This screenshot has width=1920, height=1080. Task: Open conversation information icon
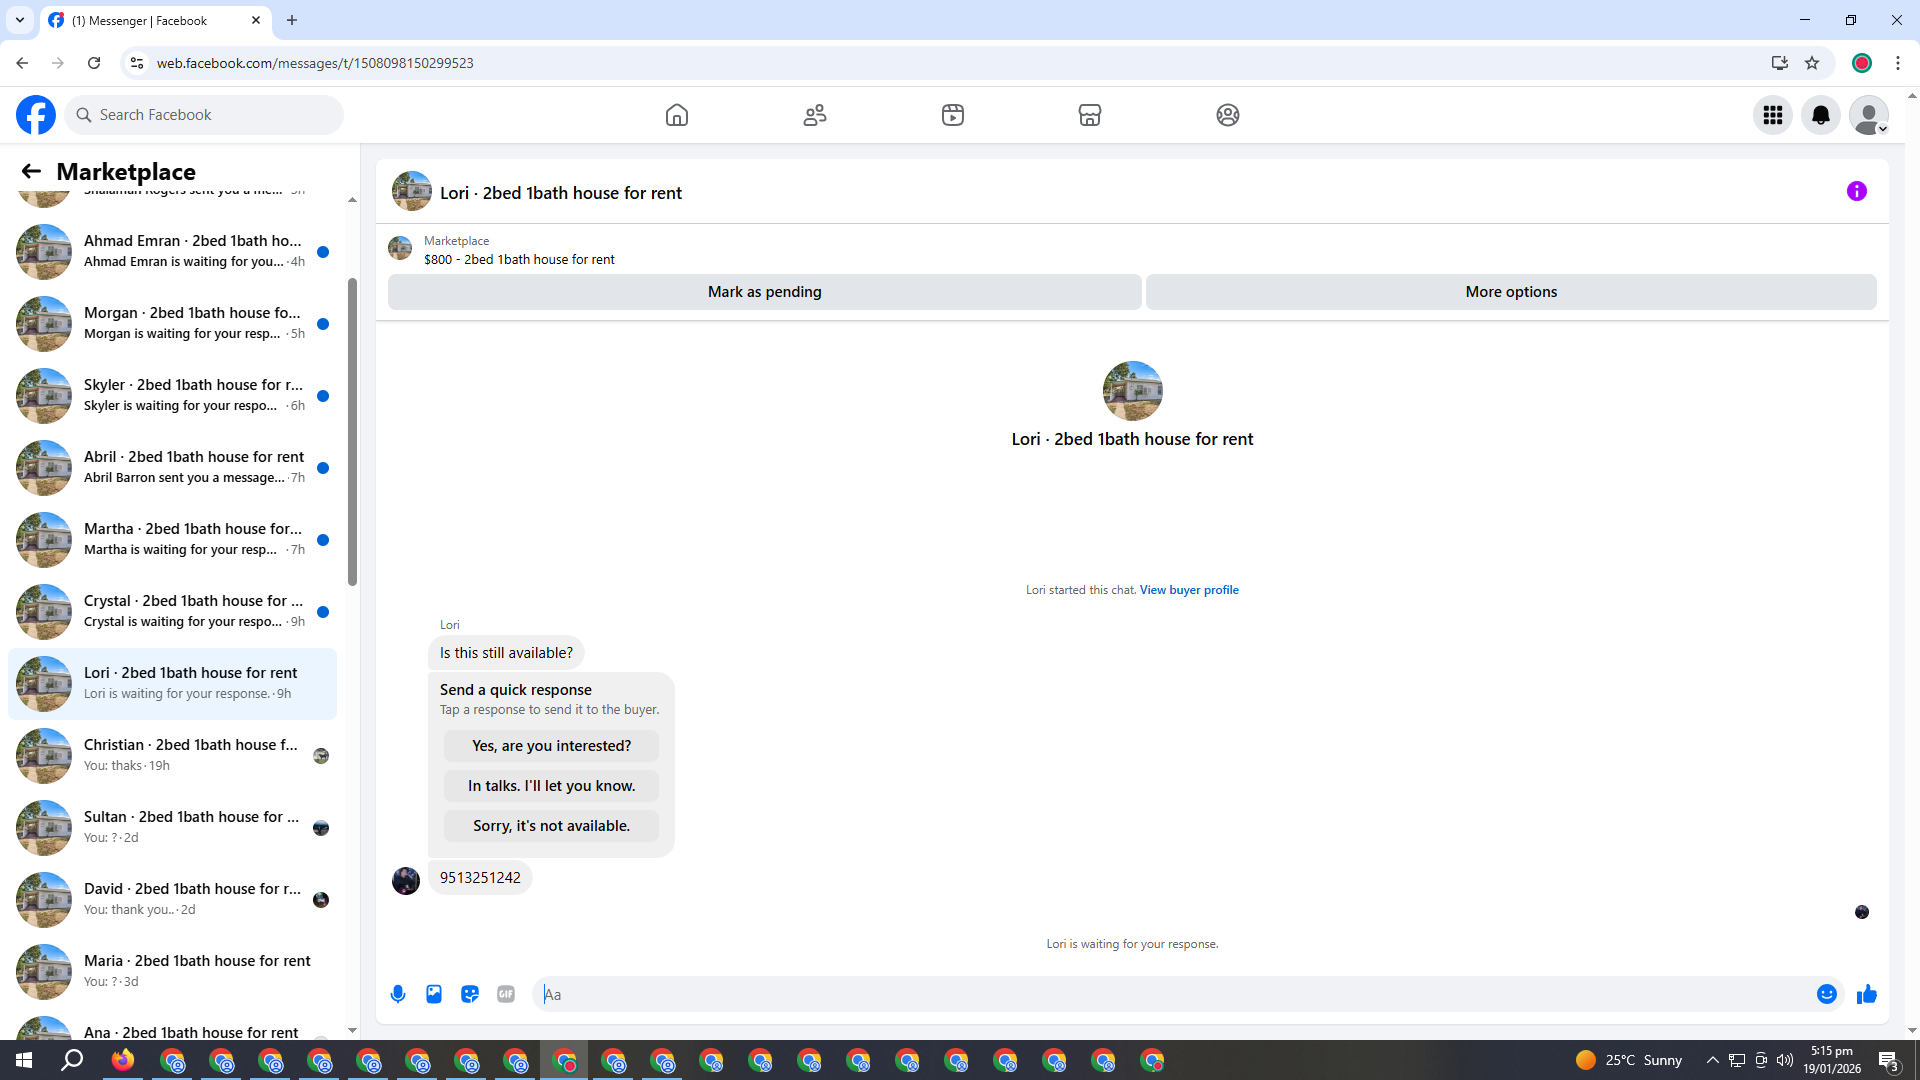coord(1857,191)
